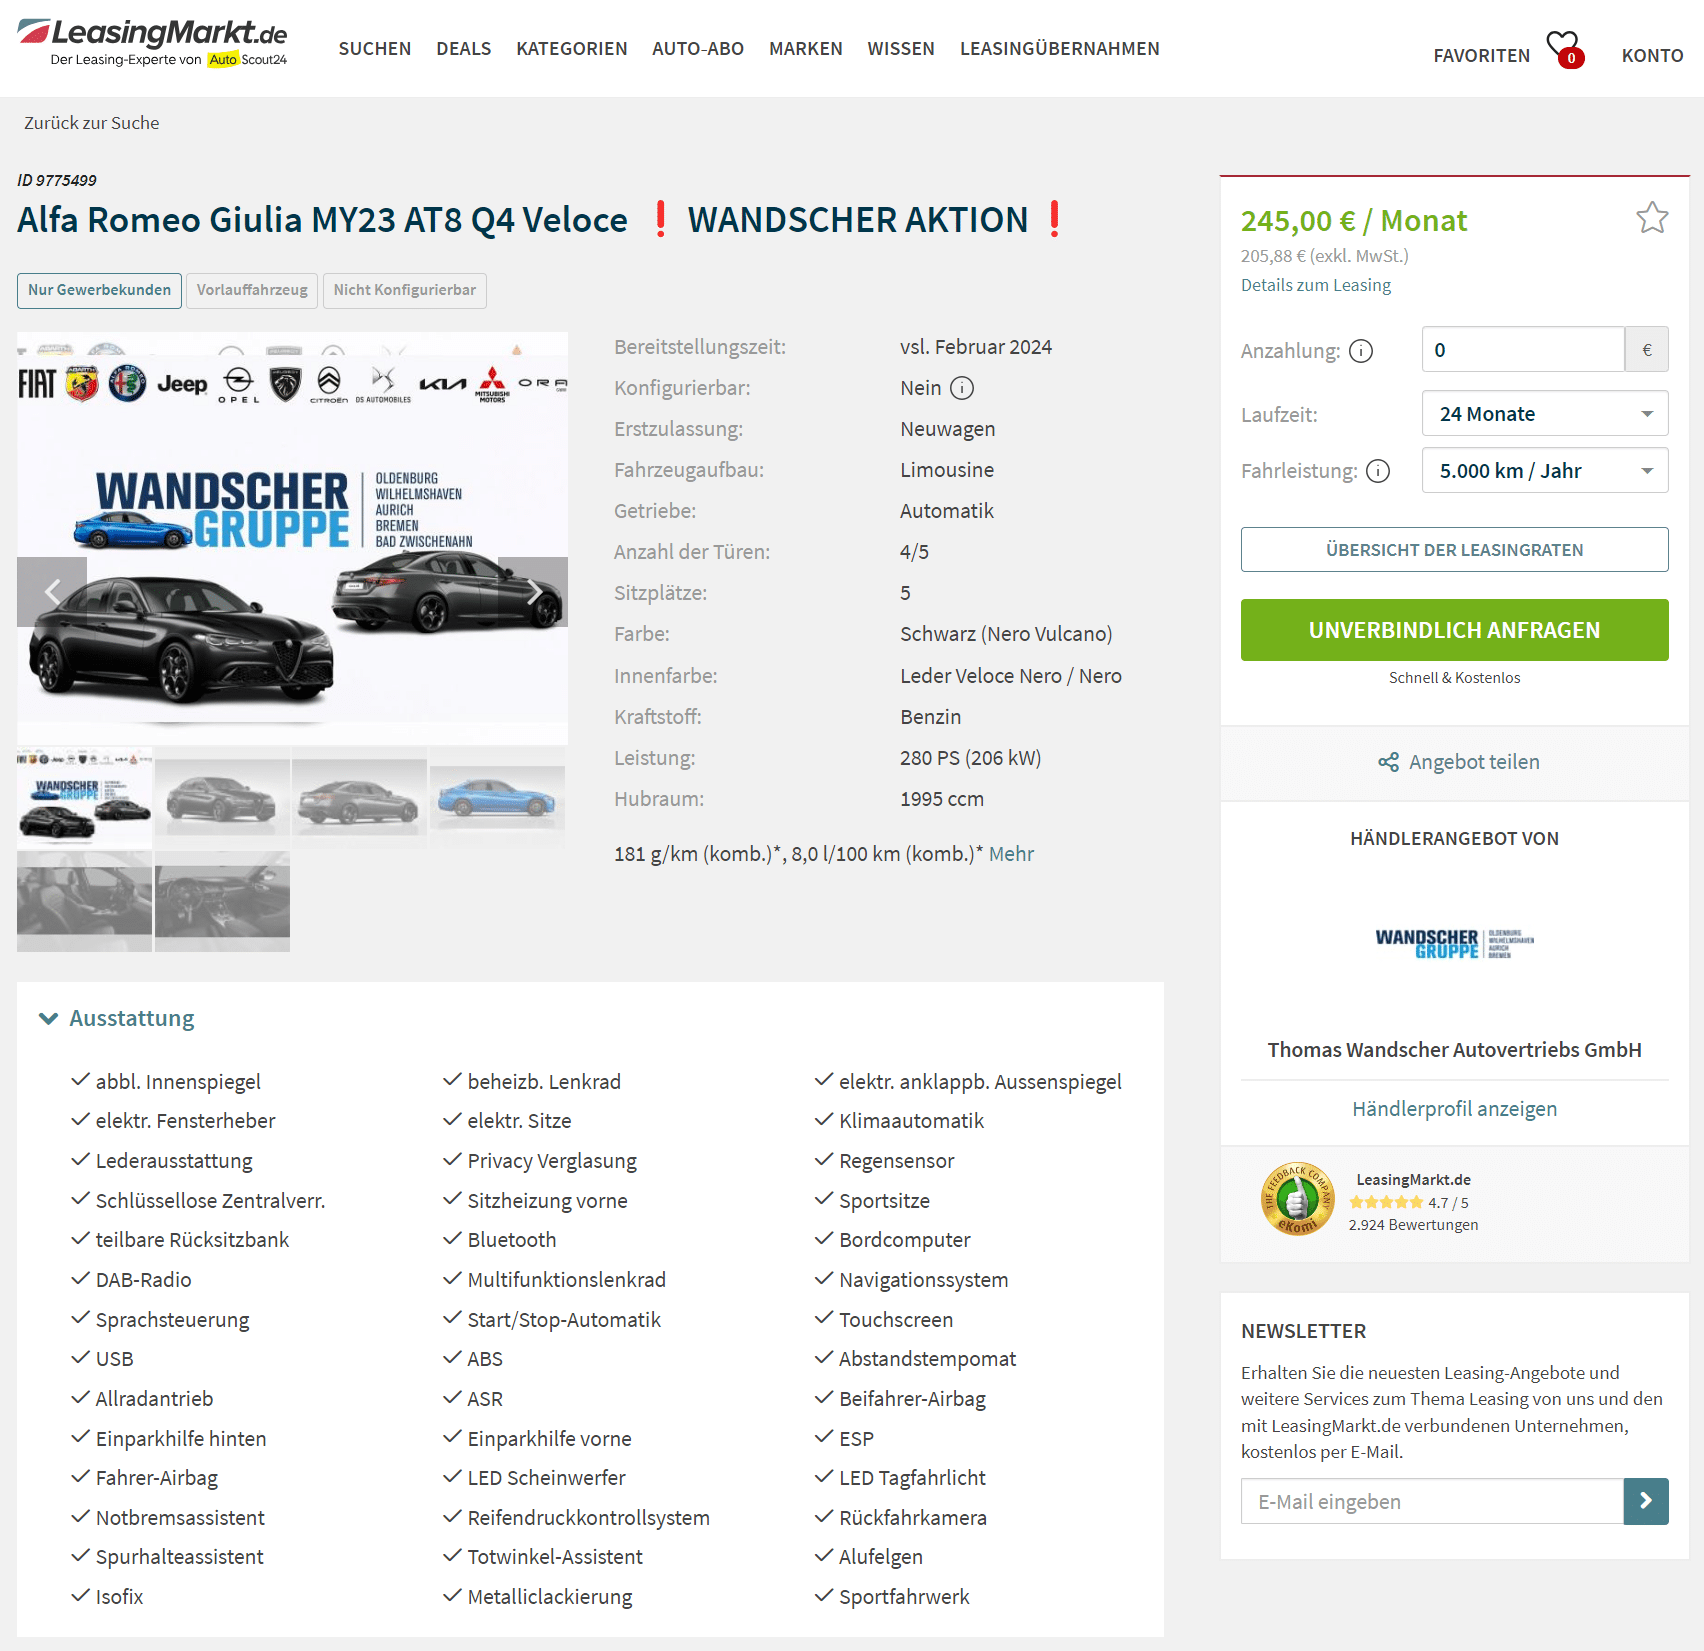Click the E-Mail eingeben field
The width and height of the screenshot is (1704, 1651).
pyautogui.click(x=1432, y=1501)
